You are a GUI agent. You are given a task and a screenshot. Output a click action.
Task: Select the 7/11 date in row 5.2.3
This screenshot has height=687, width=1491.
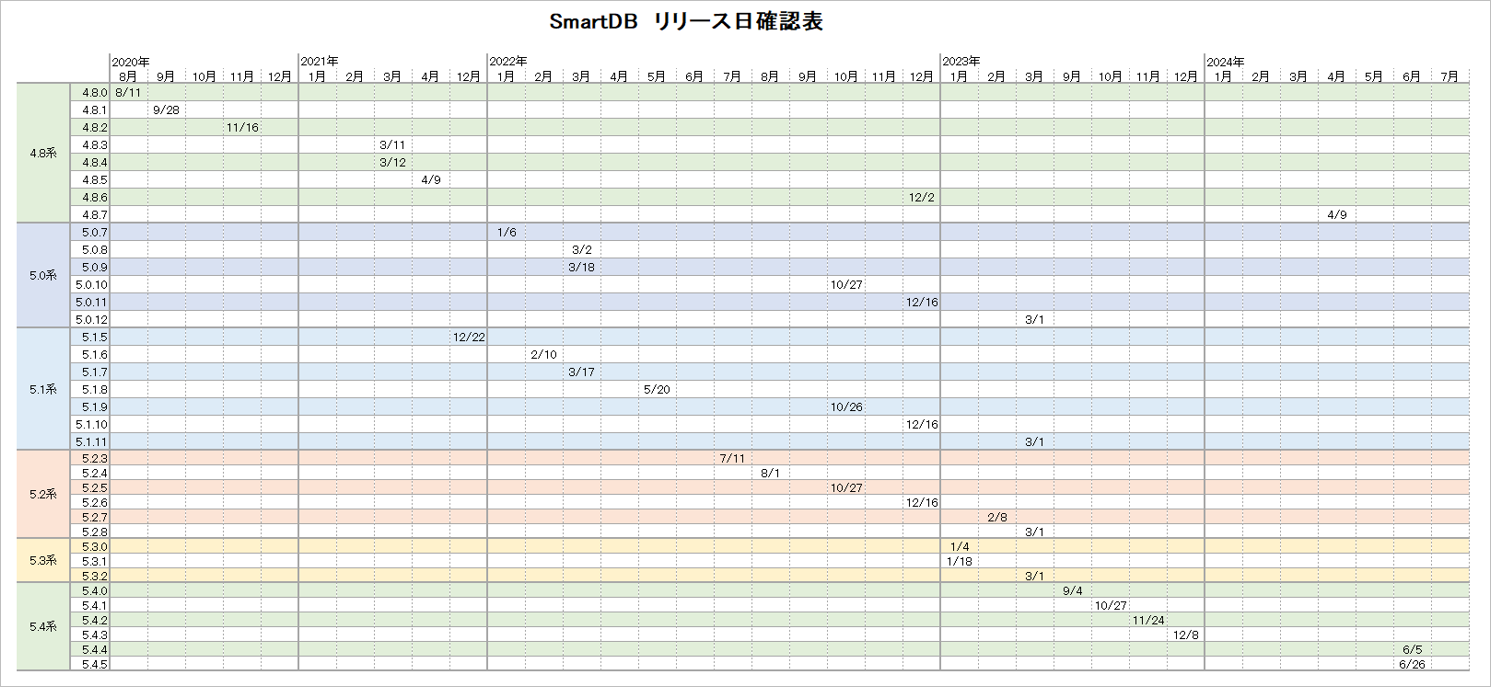point(732,458)
